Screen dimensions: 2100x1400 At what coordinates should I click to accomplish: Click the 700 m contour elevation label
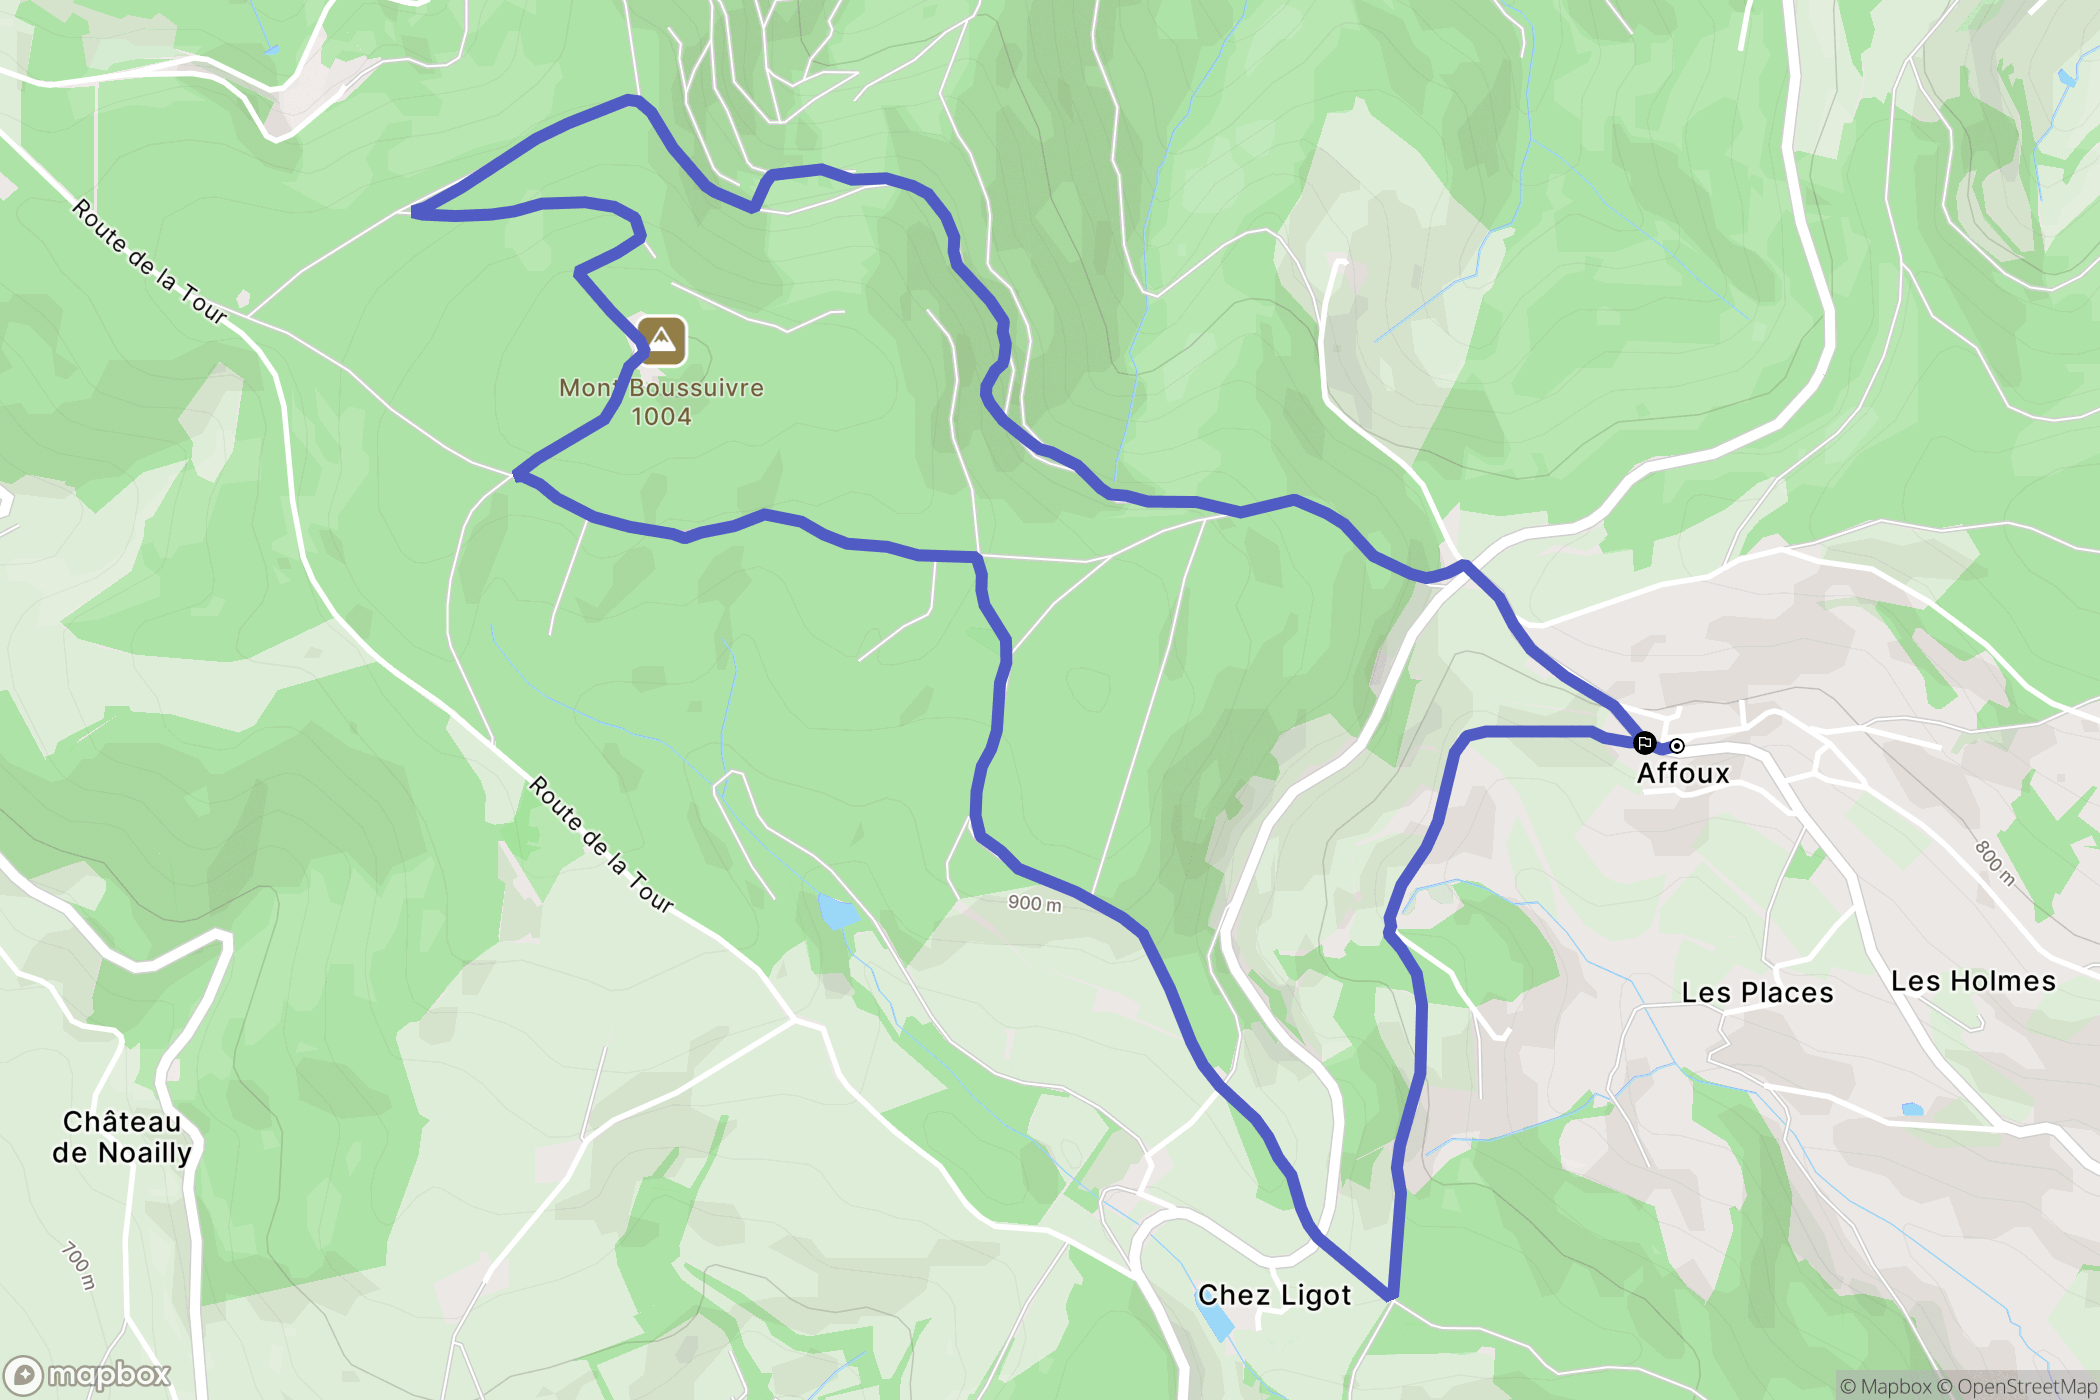tap(79, 1266)
